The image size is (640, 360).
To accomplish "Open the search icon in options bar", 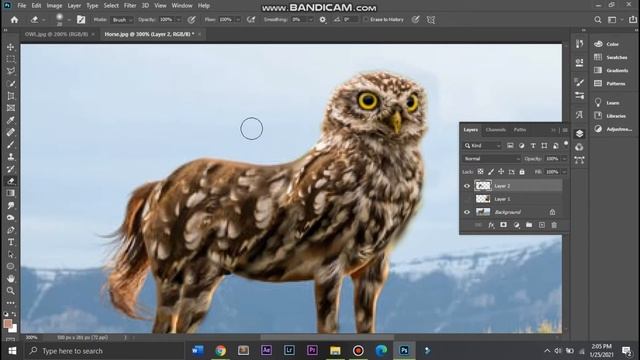I will (598, 20).
